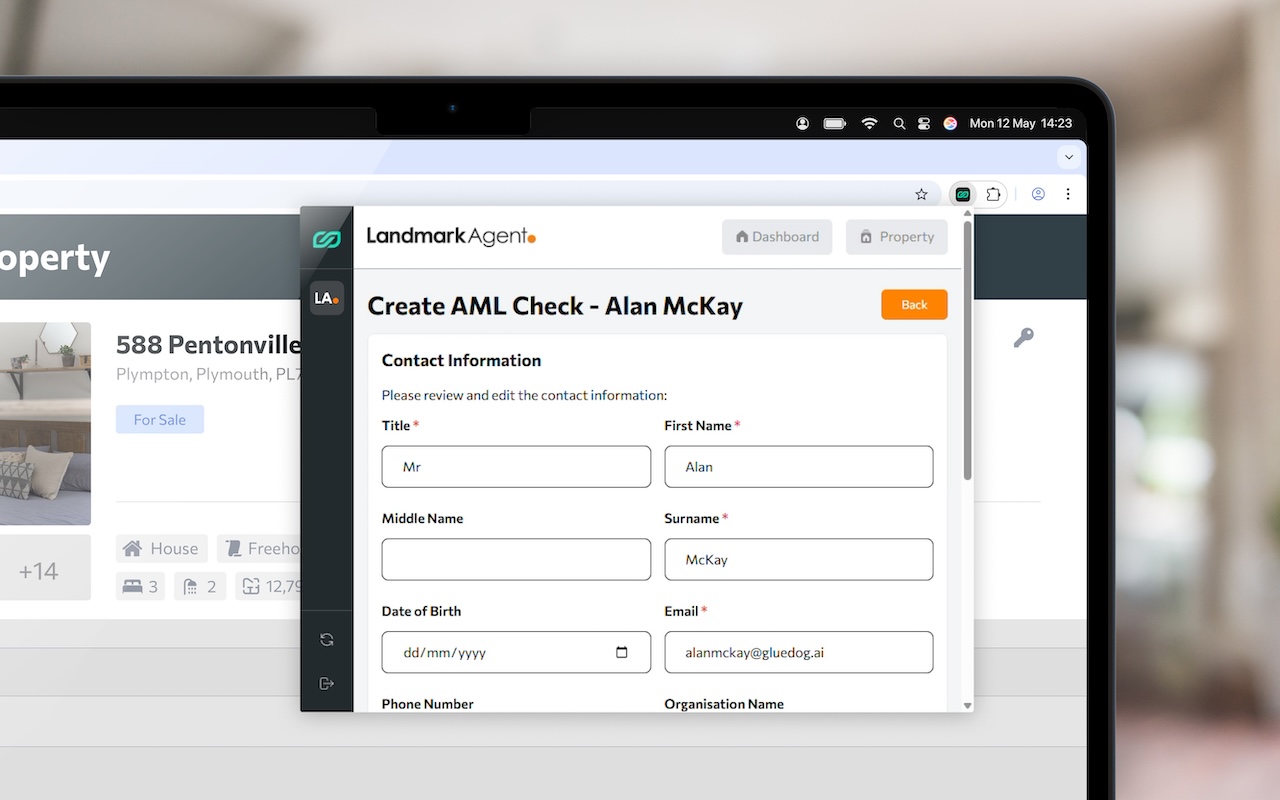
Task: Click the 3 bedrooms tag
Action: (x=141, y=586)
